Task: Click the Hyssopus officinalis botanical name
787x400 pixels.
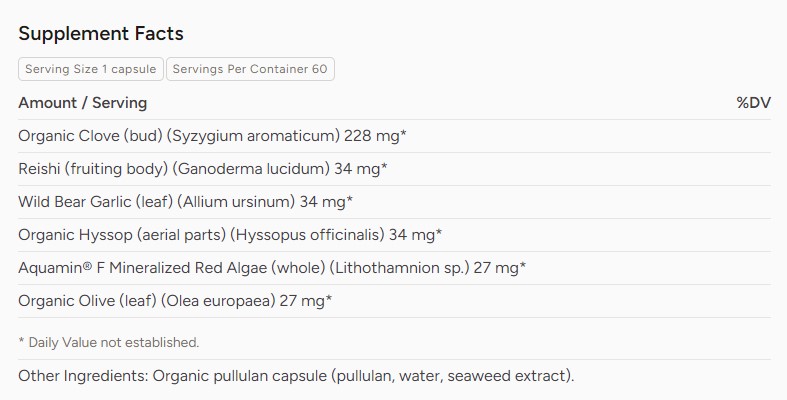Action: (x=307, y=235)
